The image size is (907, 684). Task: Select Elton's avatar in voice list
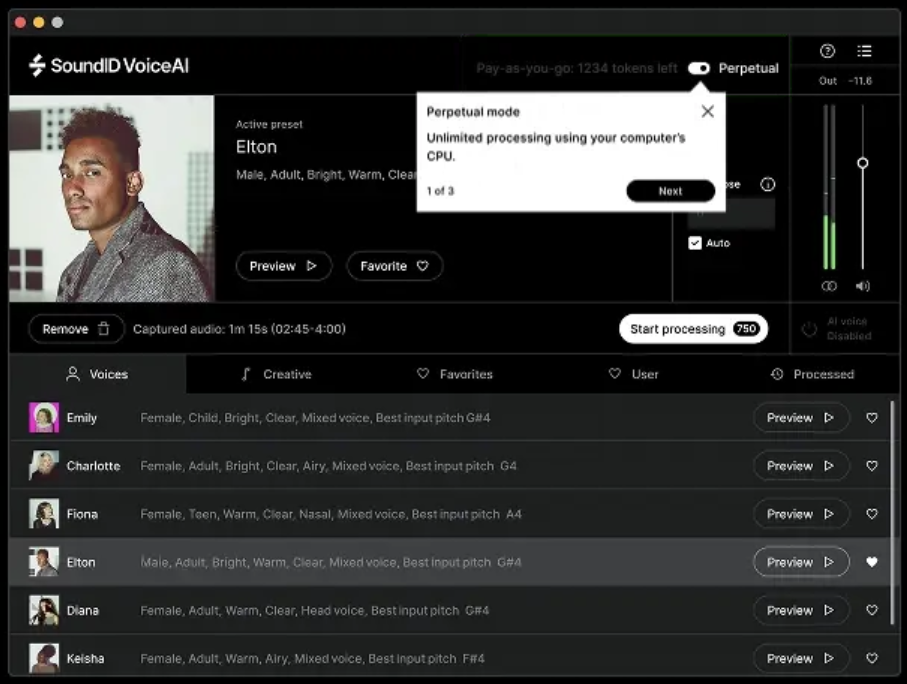(44, 562)
